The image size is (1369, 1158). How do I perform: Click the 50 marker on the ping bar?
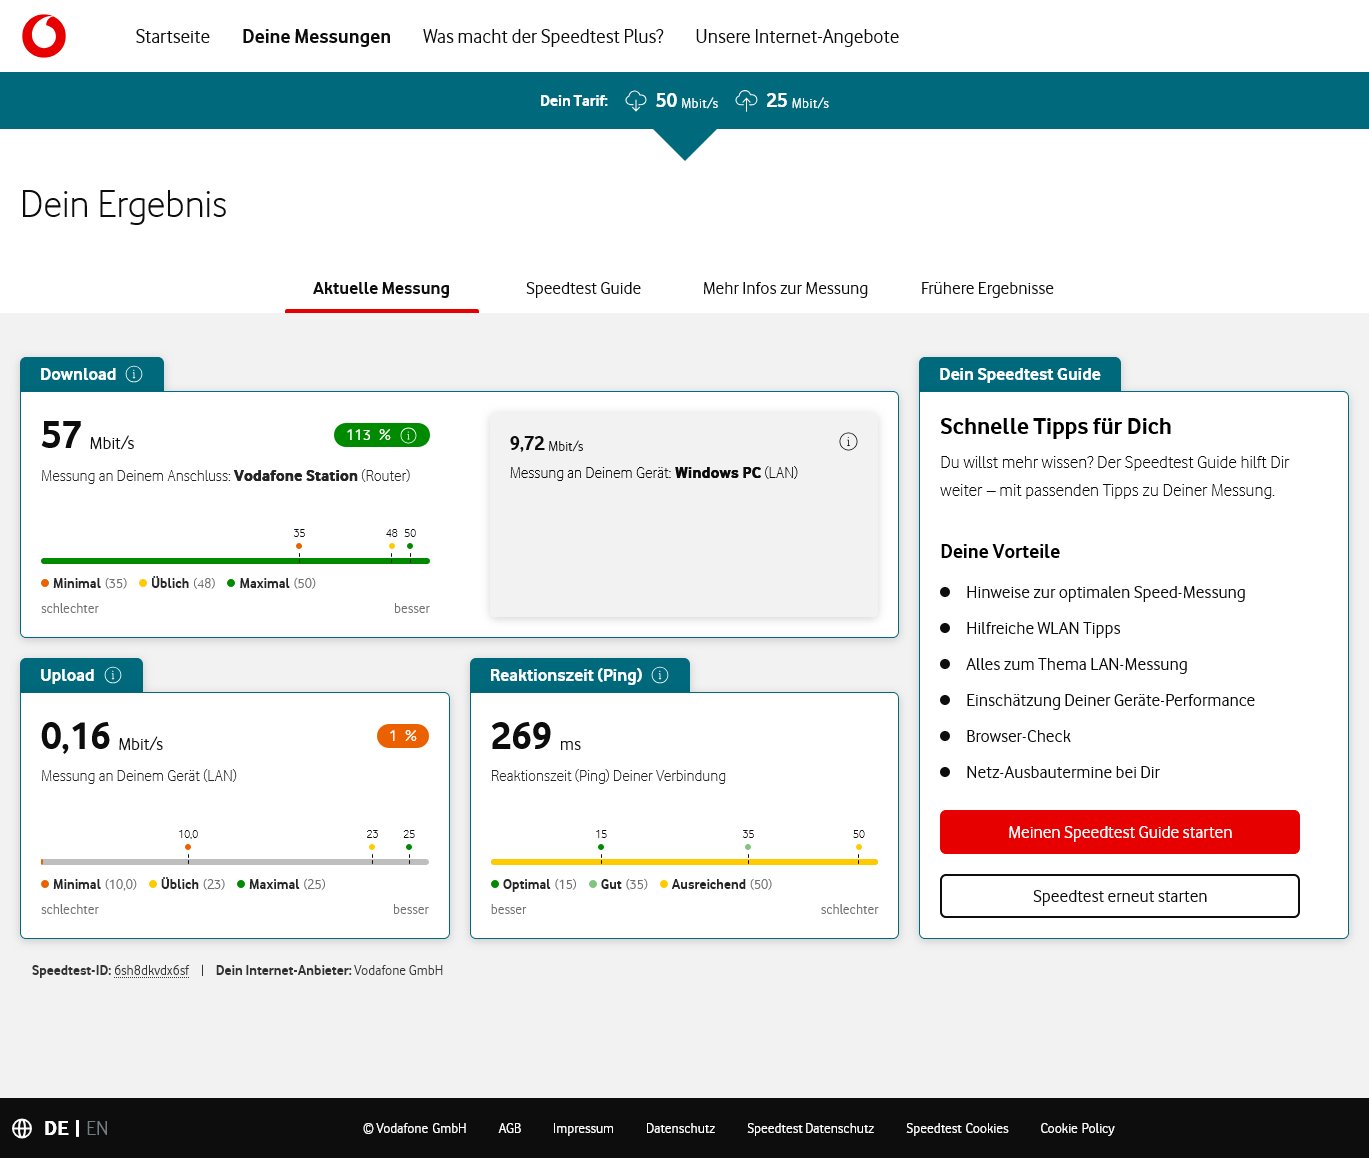(858, 847)
